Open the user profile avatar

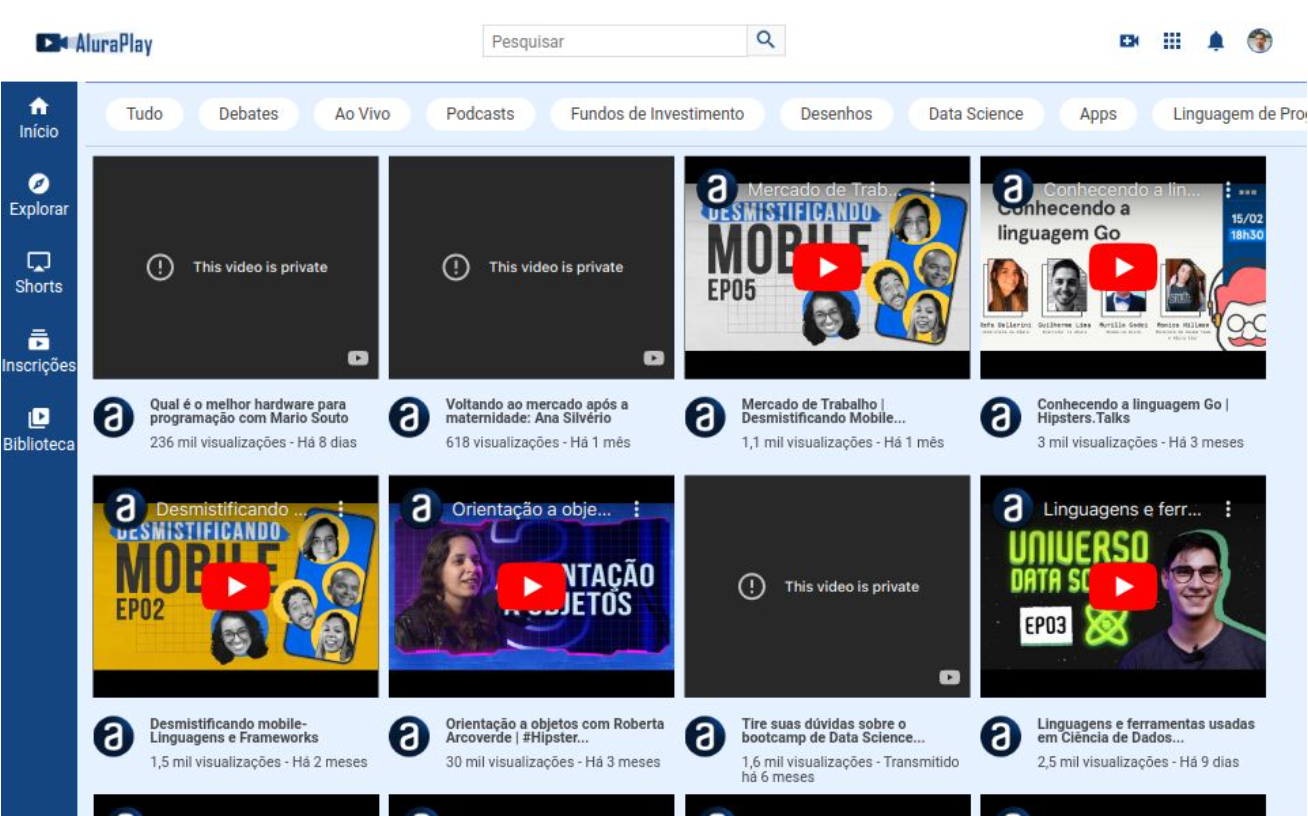[x=1260, y=41]
